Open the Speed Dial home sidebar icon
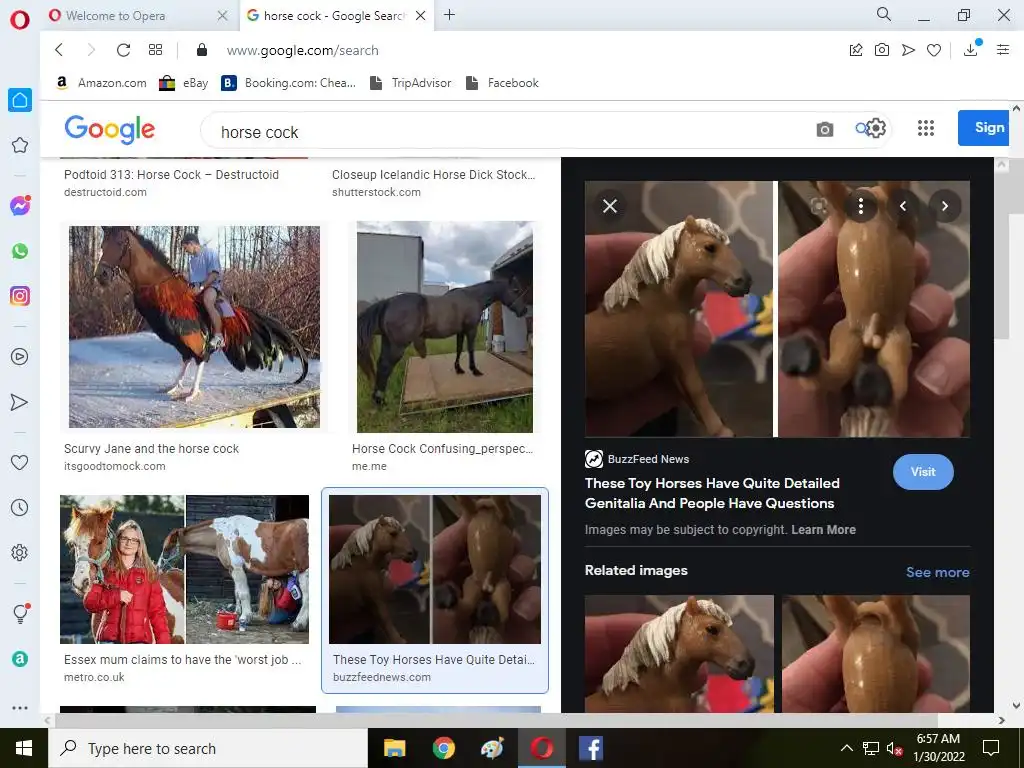The image size is (1024, 768). [x=20, y=100]
